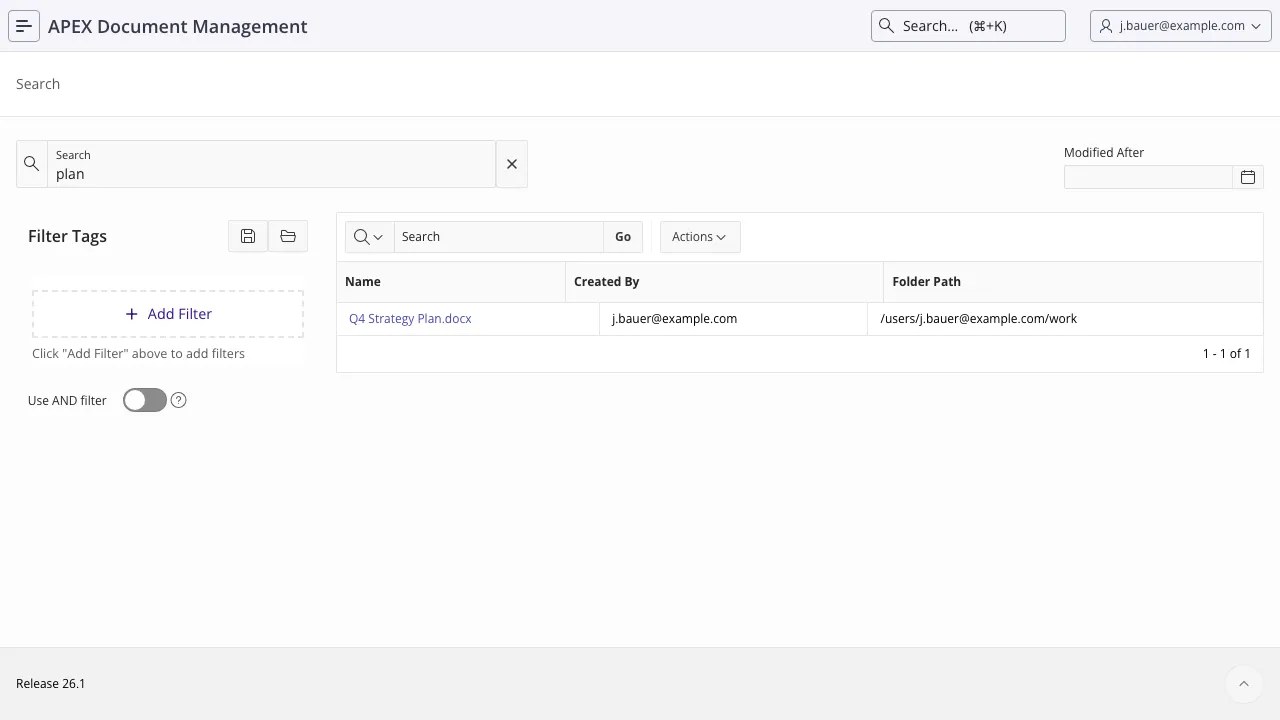Click into the plan search input
Viewport: 1280px width, 720px height.
click(x=271, y=164)
